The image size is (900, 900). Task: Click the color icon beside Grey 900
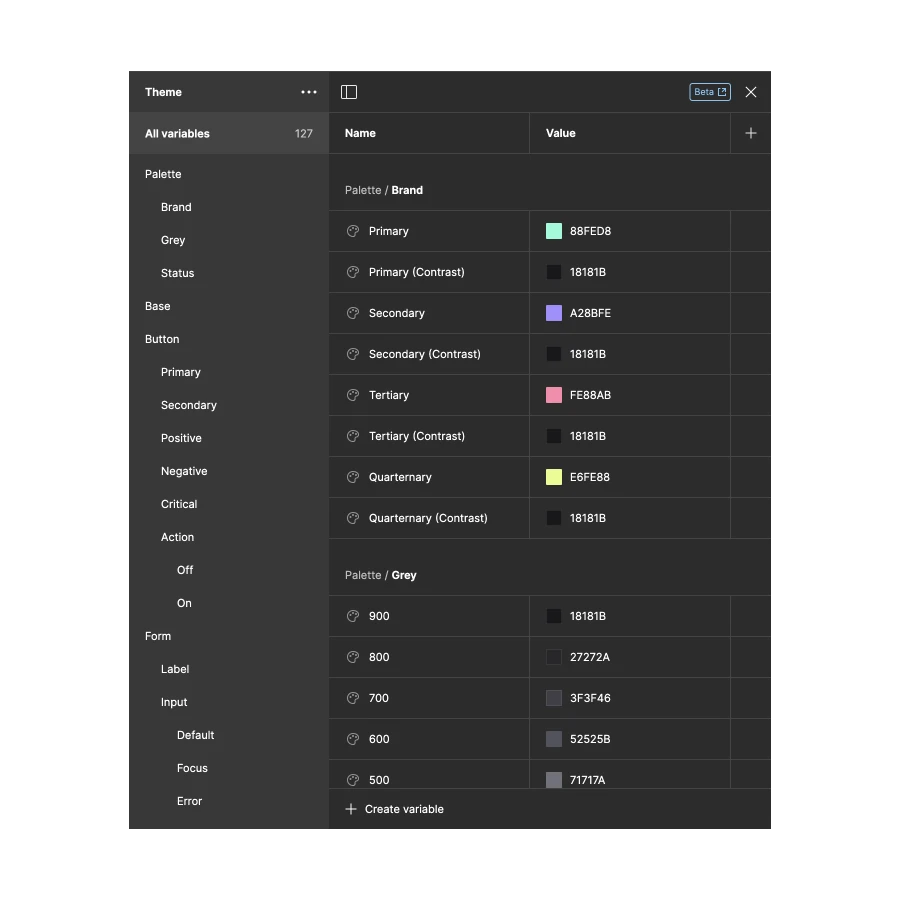pyautogui.click(x=353, y=616)
